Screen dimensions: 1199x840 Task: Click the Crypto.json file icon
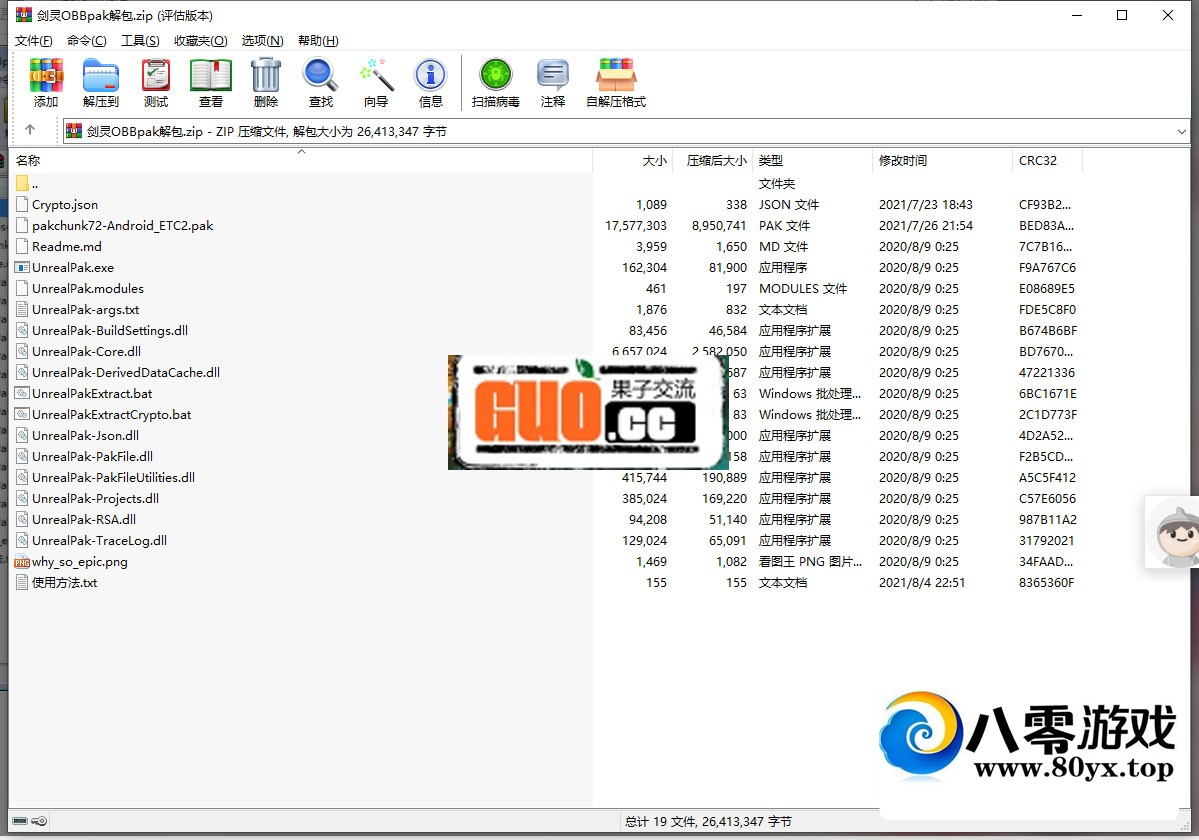[22, 205]
